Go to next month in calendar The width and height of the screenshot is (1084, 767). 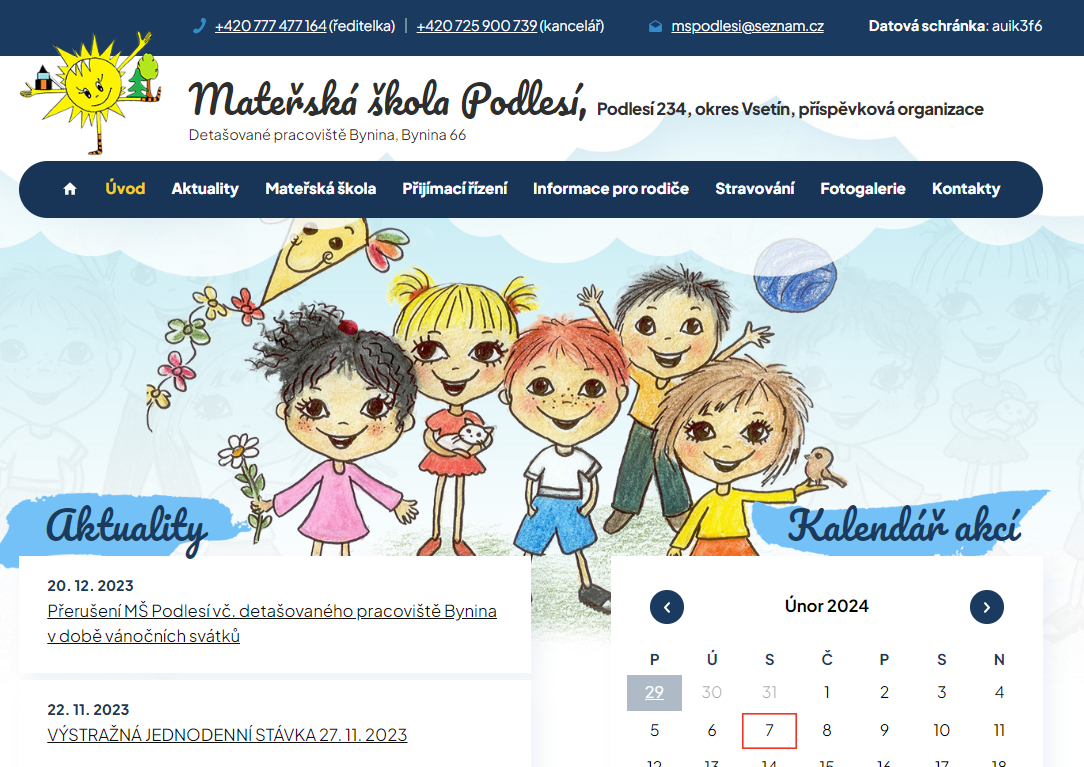(x=987, y=607)
